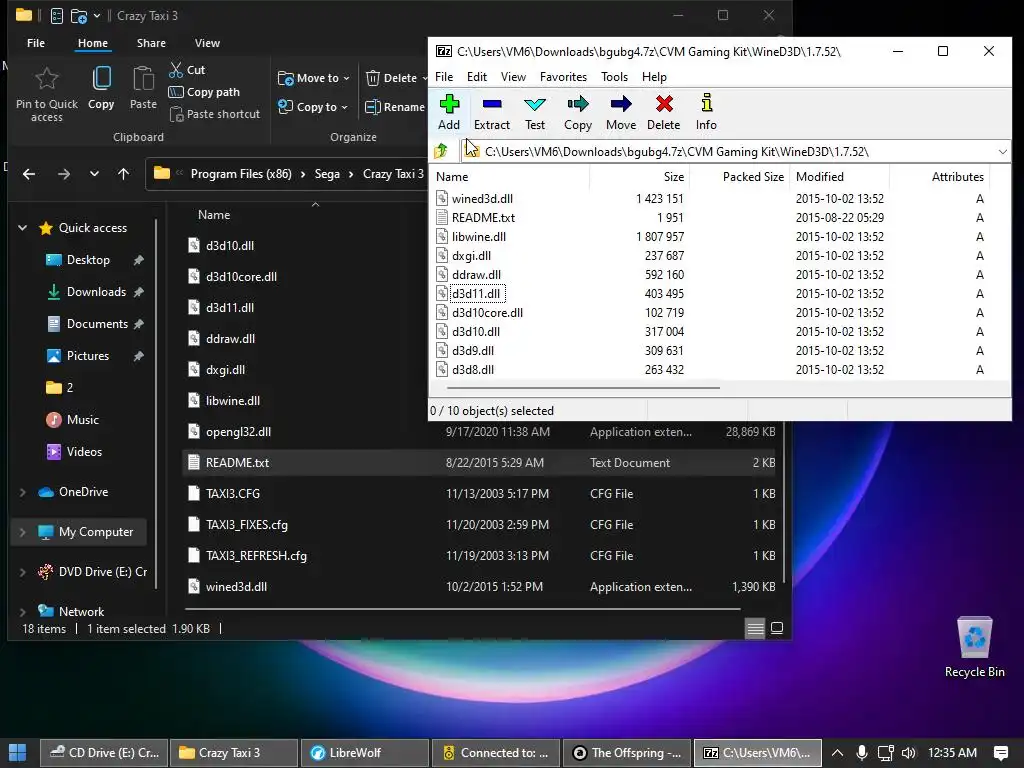Open 7-Zip Info dialog
Screen dimensions: 1024x768
[706, 112]
